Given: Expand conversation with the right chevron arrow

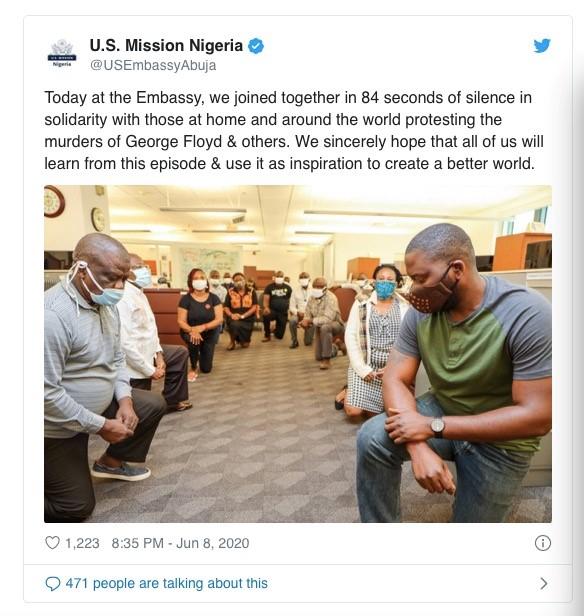Looking at the screenshot, I should [544, 583].
